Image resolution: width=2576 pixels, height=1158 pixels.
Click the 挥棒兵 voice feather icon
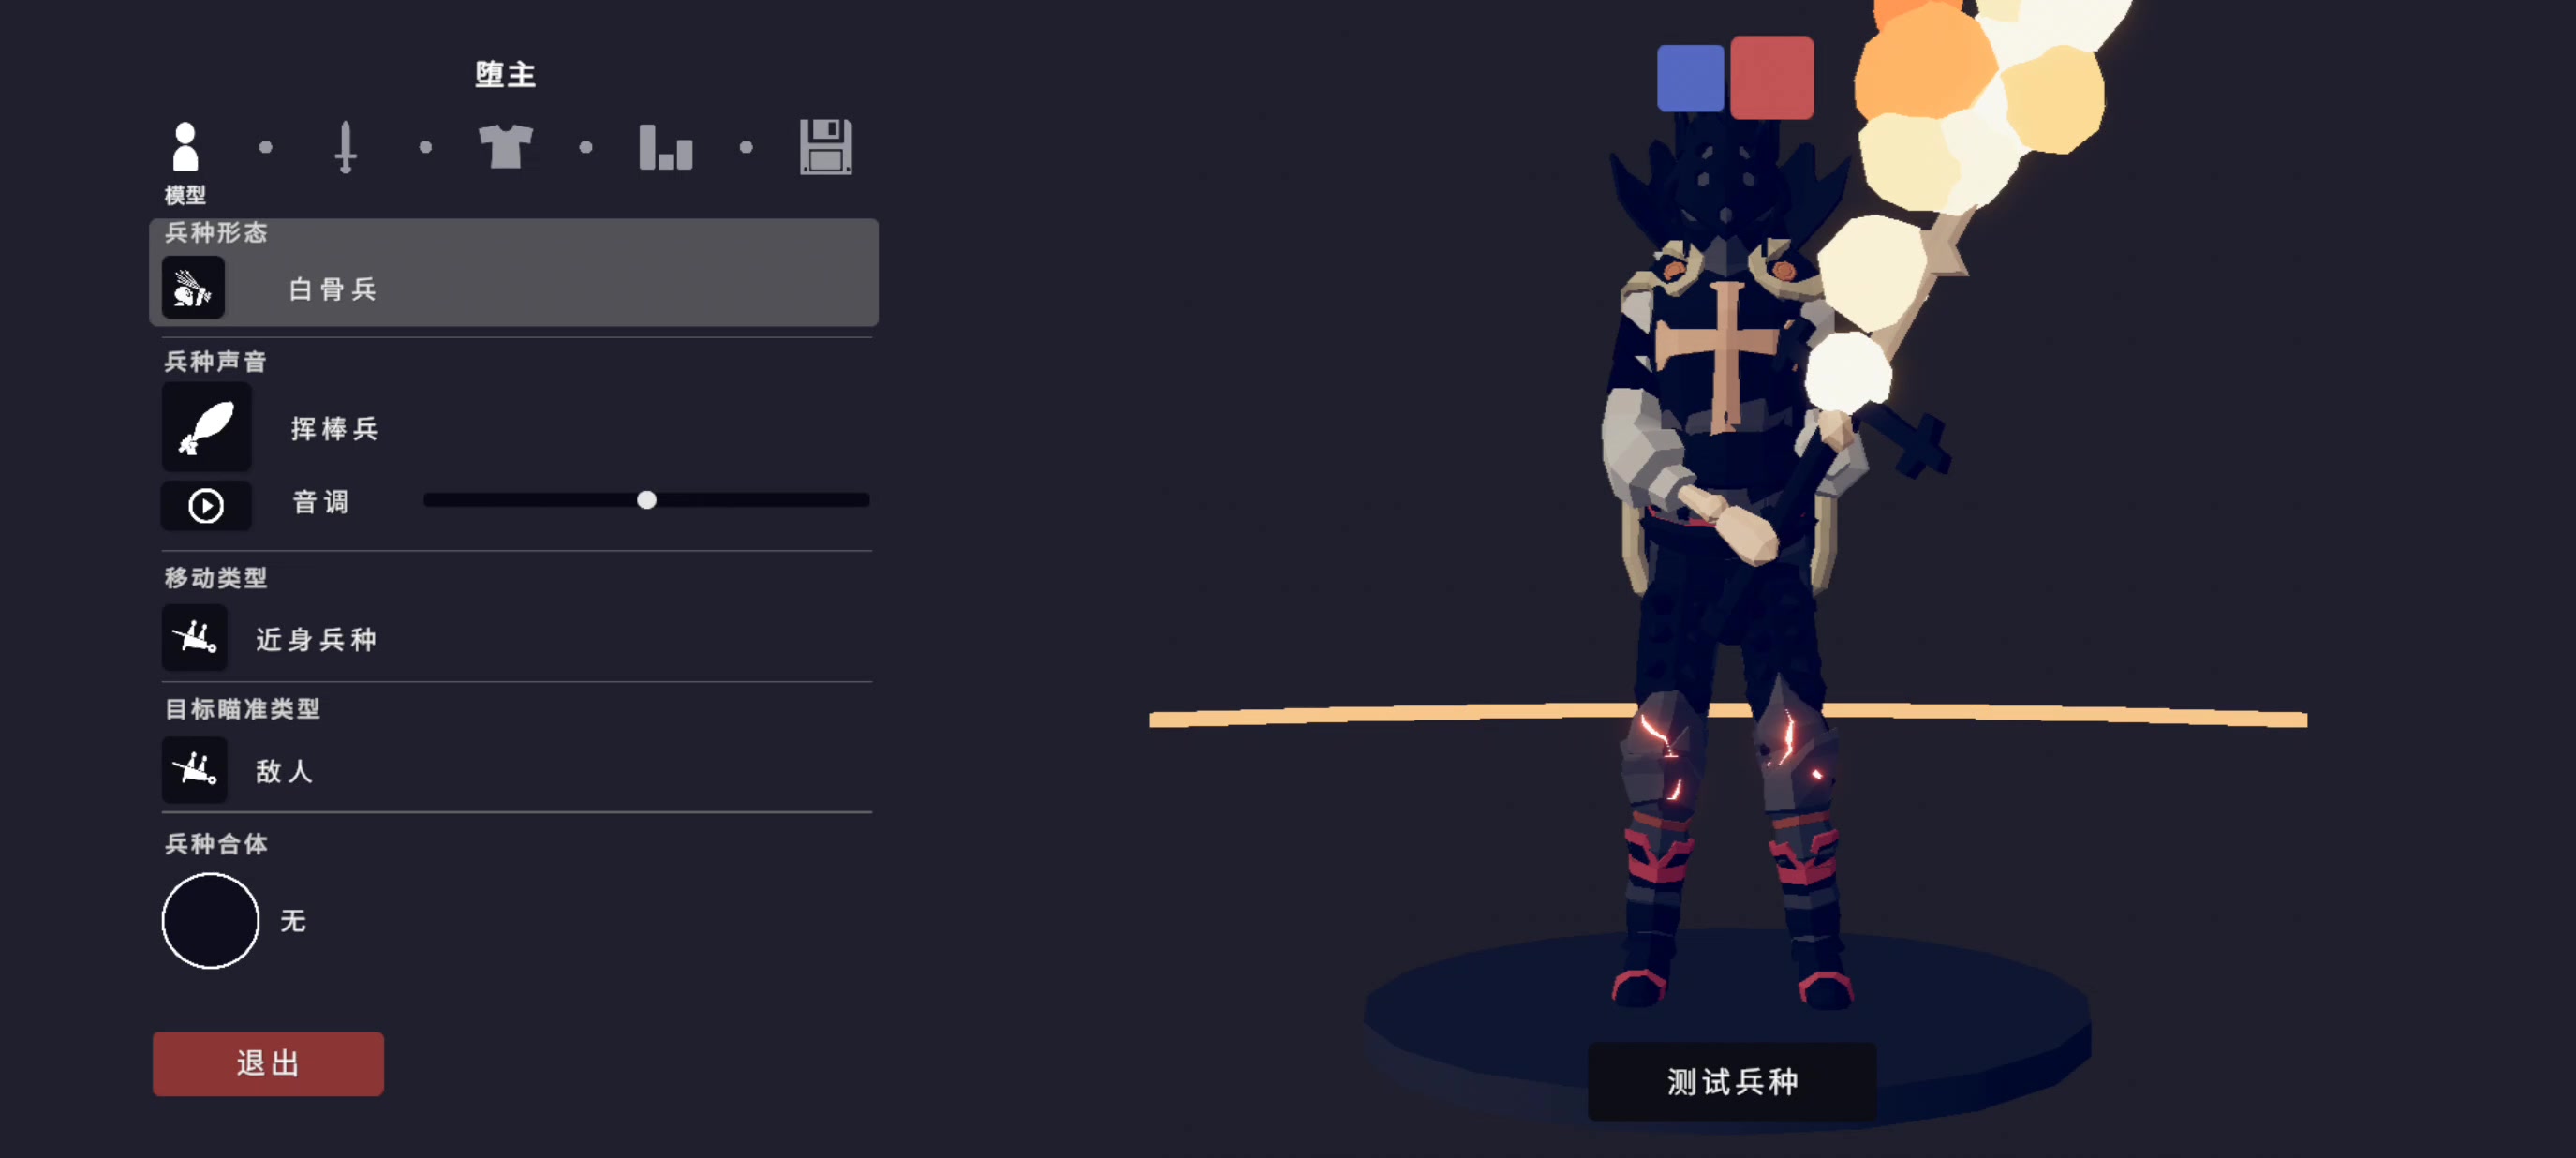click(207, 427)
